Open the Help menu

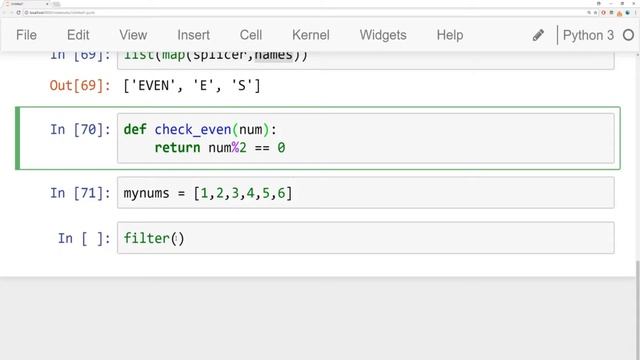point(450,35)
